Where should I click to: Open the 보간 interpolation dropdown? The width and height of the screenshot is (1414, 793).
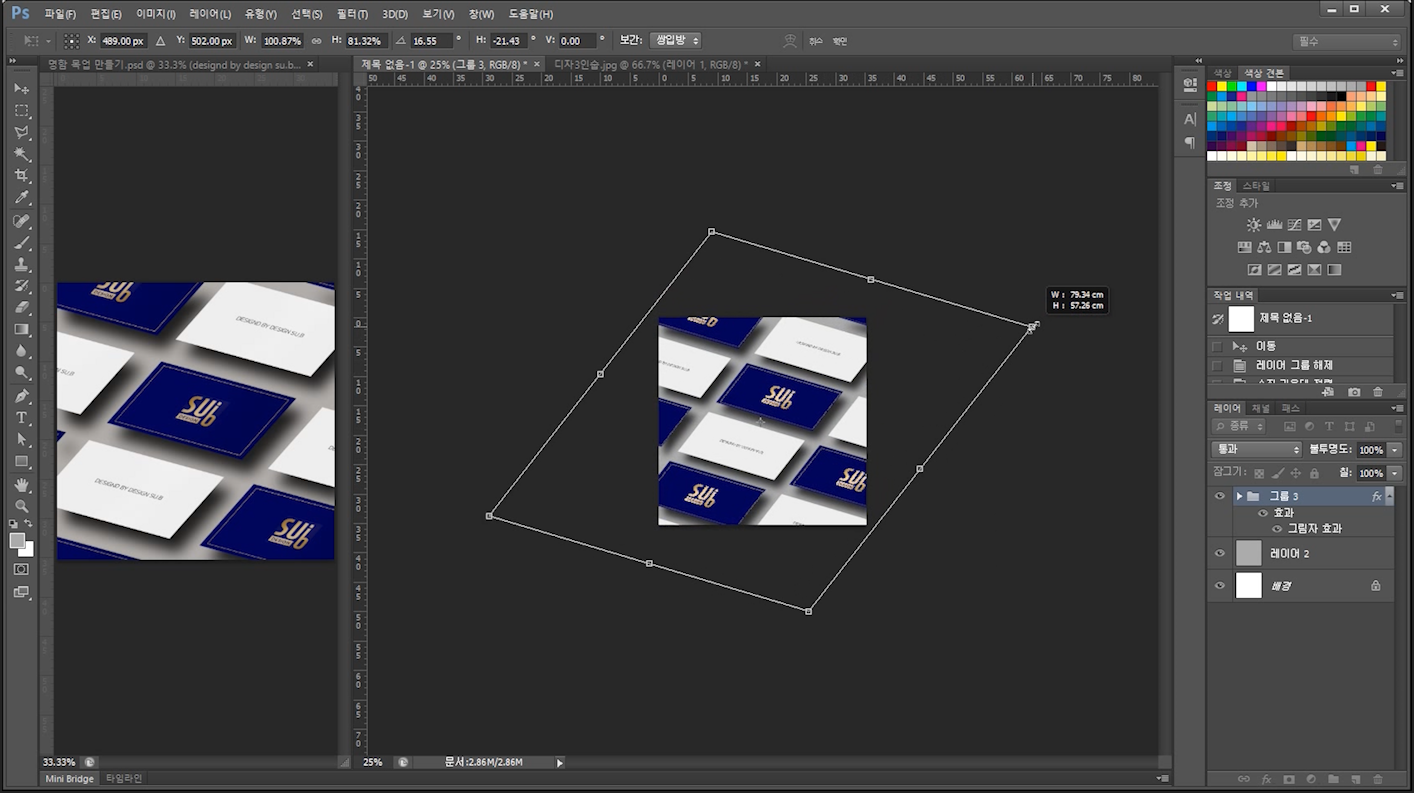click(675, 40)
